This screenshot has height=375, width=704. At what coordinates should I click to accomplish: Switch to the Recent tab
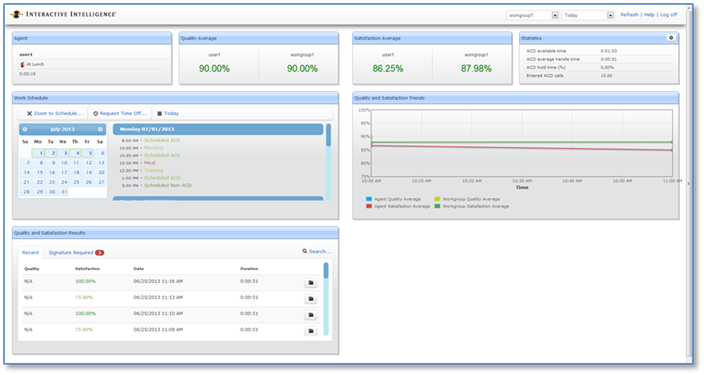[x=31, y=252]
